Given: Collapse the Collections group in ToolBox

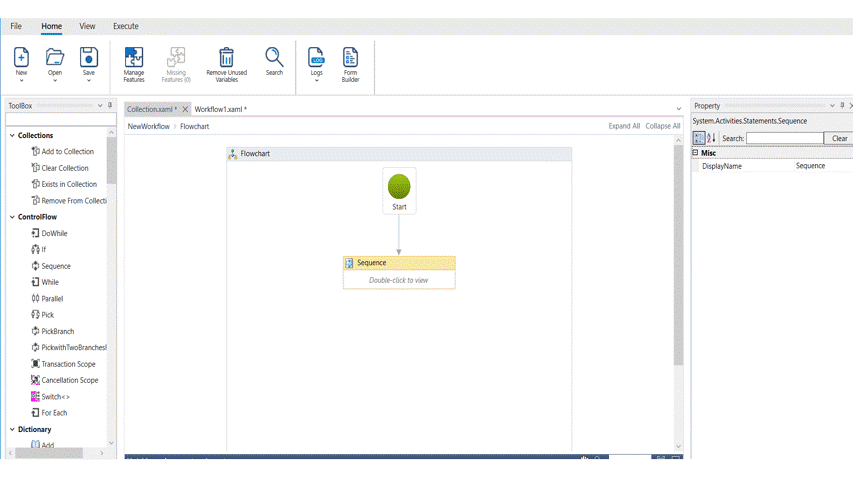Looking at the screenshot, I should pyautogui.click(x=12, y=135).
